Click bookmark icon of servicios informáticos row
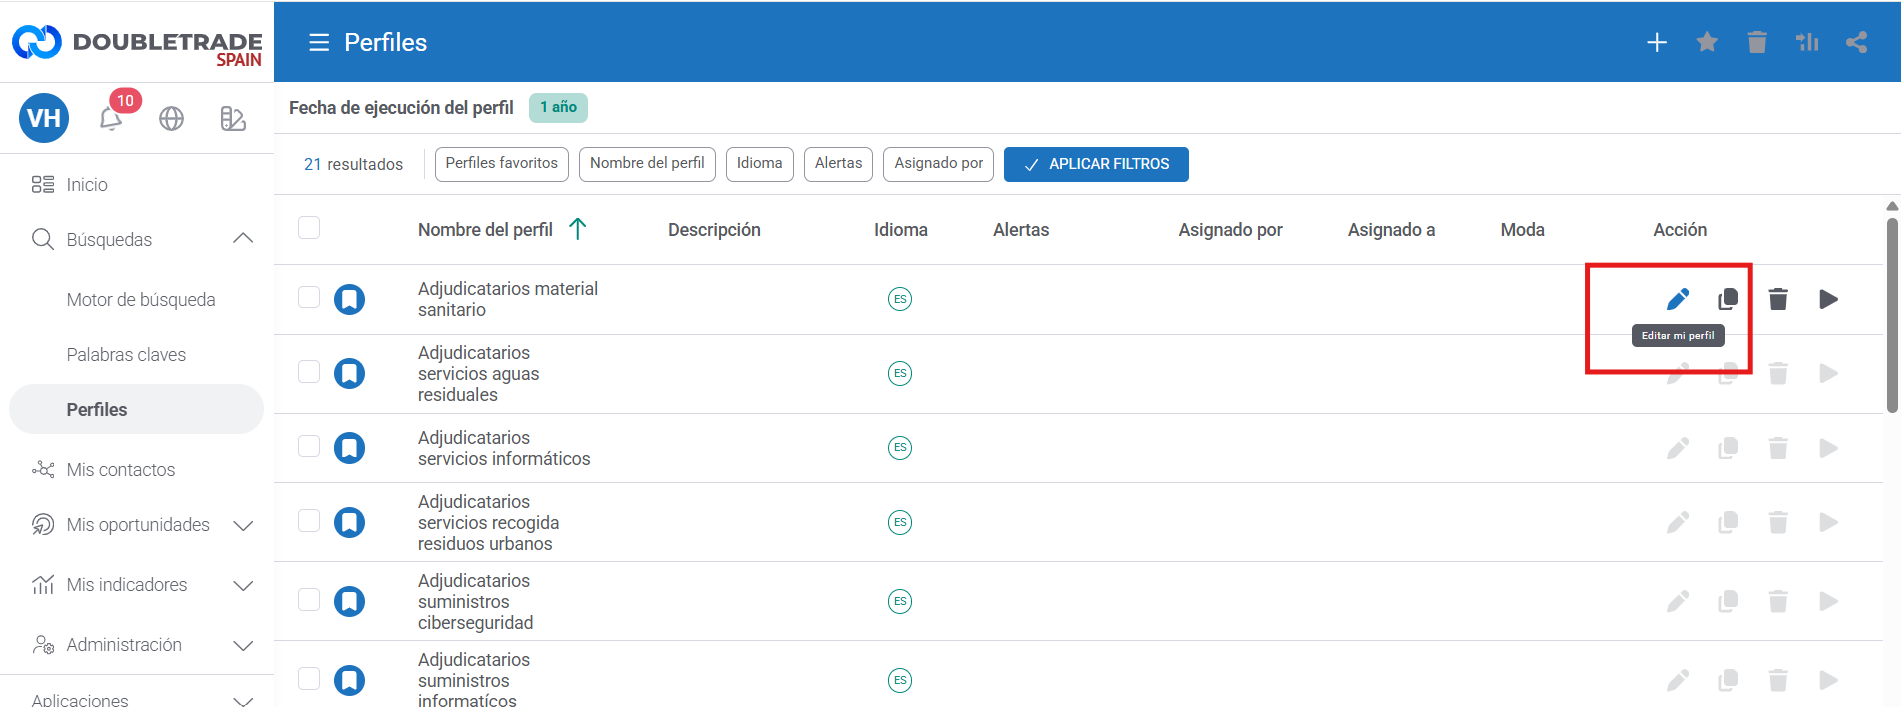Image resolution: width=1901 pixels, height=707 pixels. 349,448
